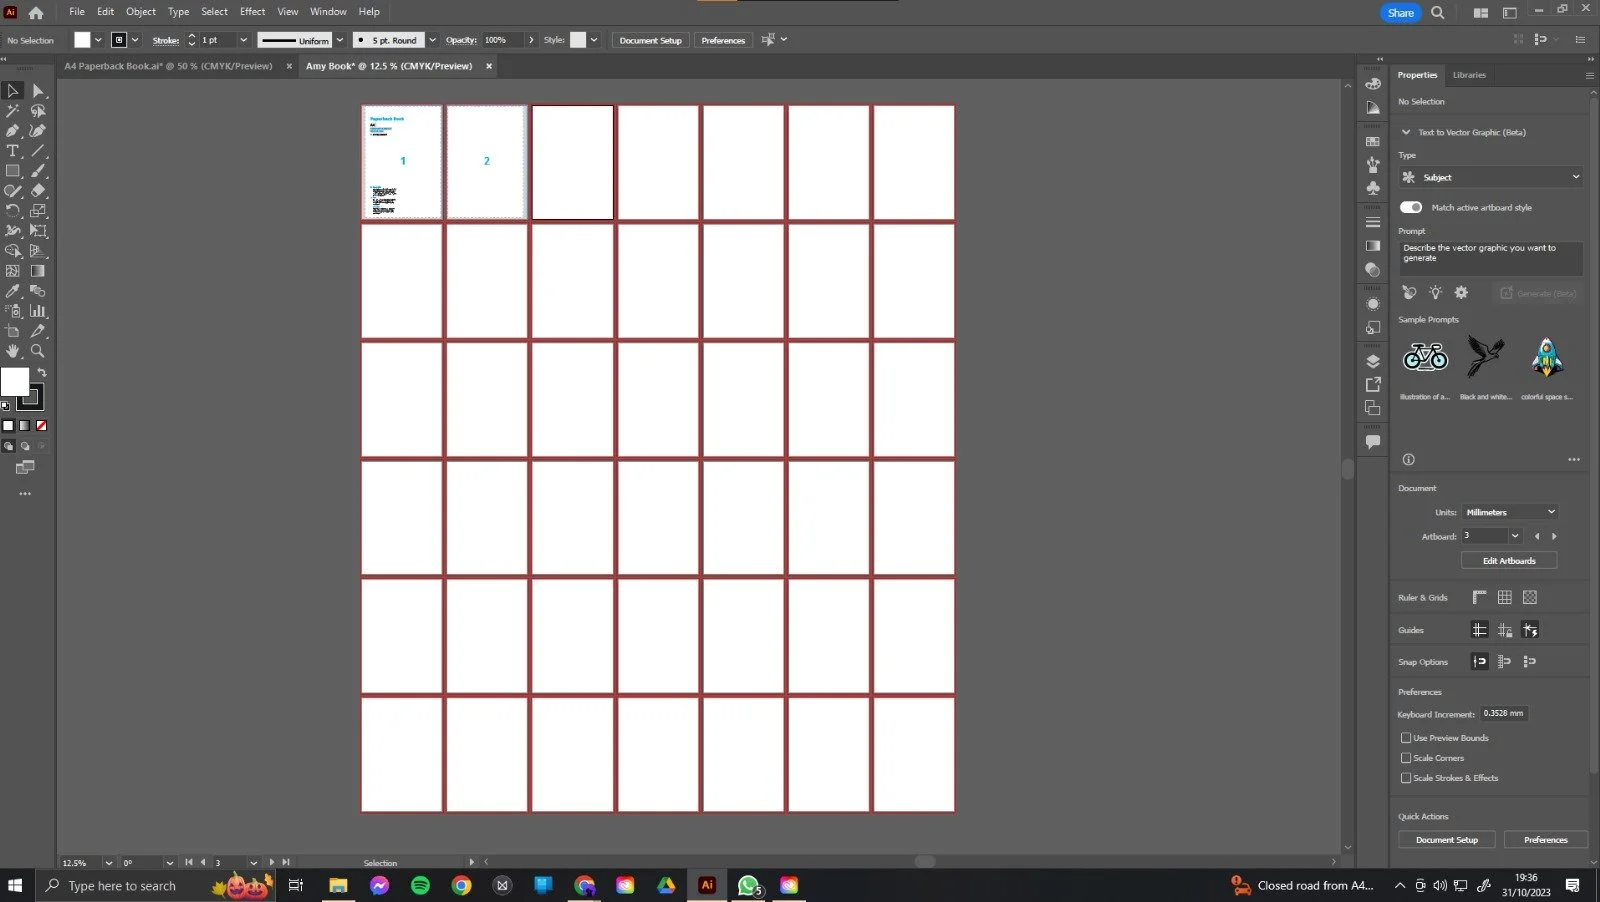
Task: Select the Blend tool
Action: pyautogui.click(x=38, y=291)
